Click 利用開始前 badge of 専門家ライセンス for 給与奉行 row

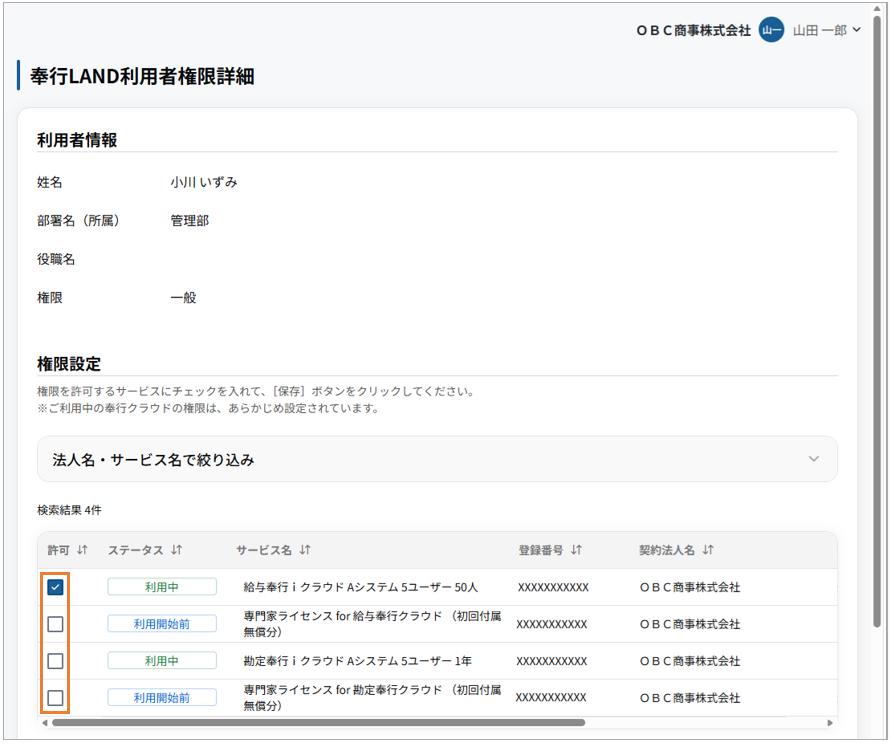coord(162,624)
